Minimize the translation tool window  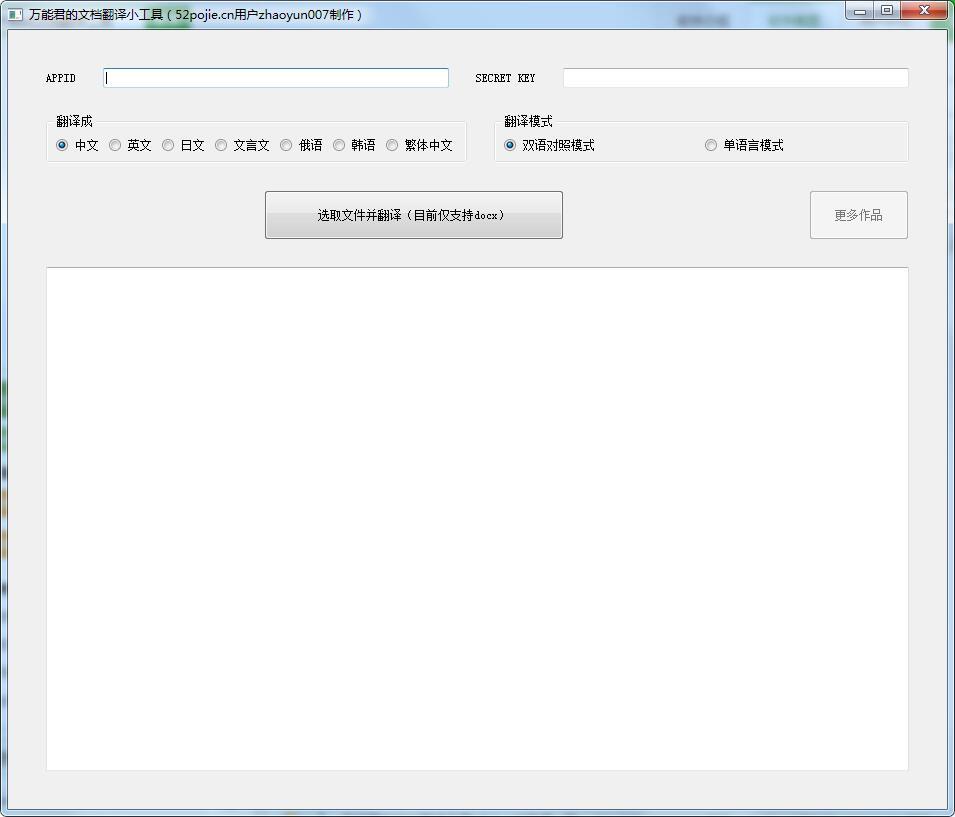(860, 11)
